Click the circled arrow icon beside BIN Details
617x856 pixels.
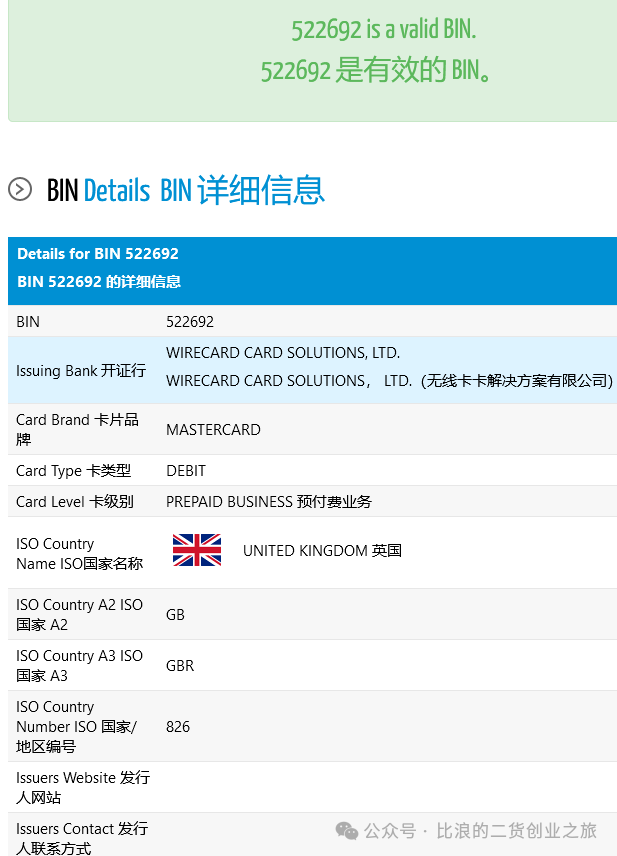click(20, 189)
